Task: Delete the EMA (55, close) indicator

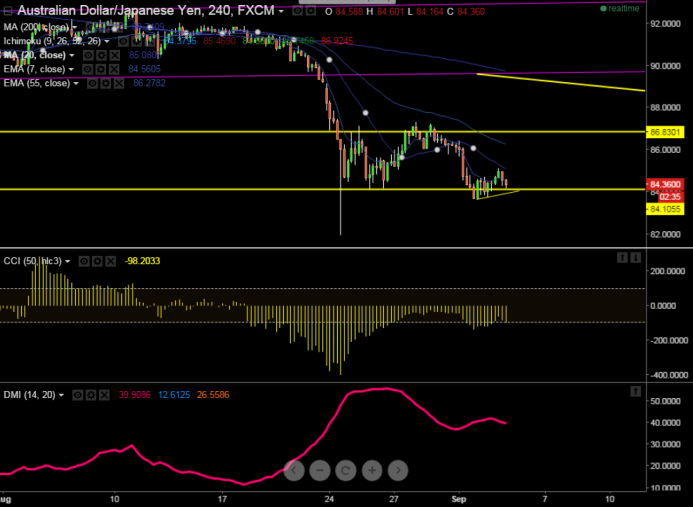Action: [x=119, y=84]
